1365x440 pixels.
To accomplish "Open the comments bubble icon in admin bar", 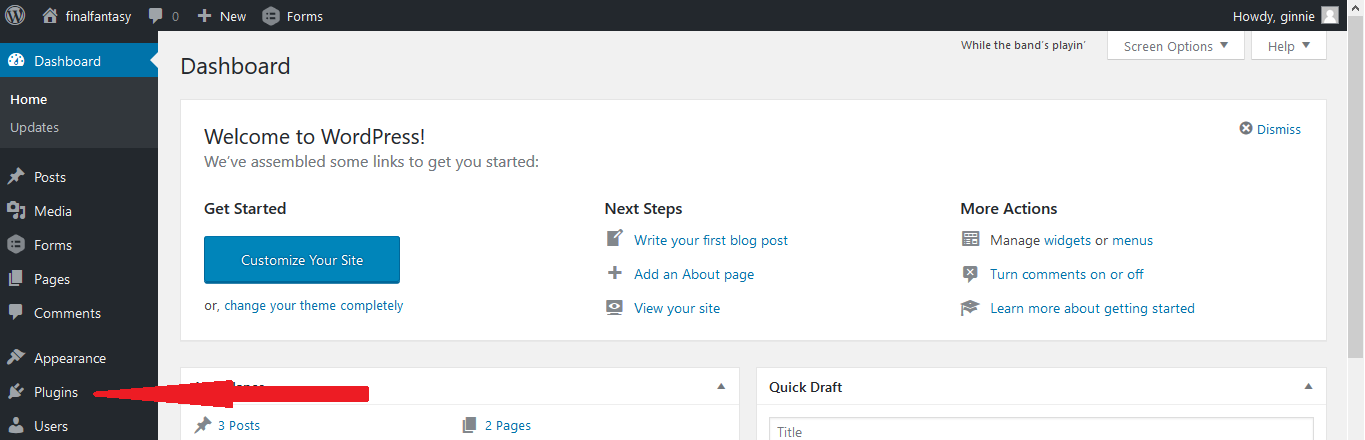I will point(155,16).
